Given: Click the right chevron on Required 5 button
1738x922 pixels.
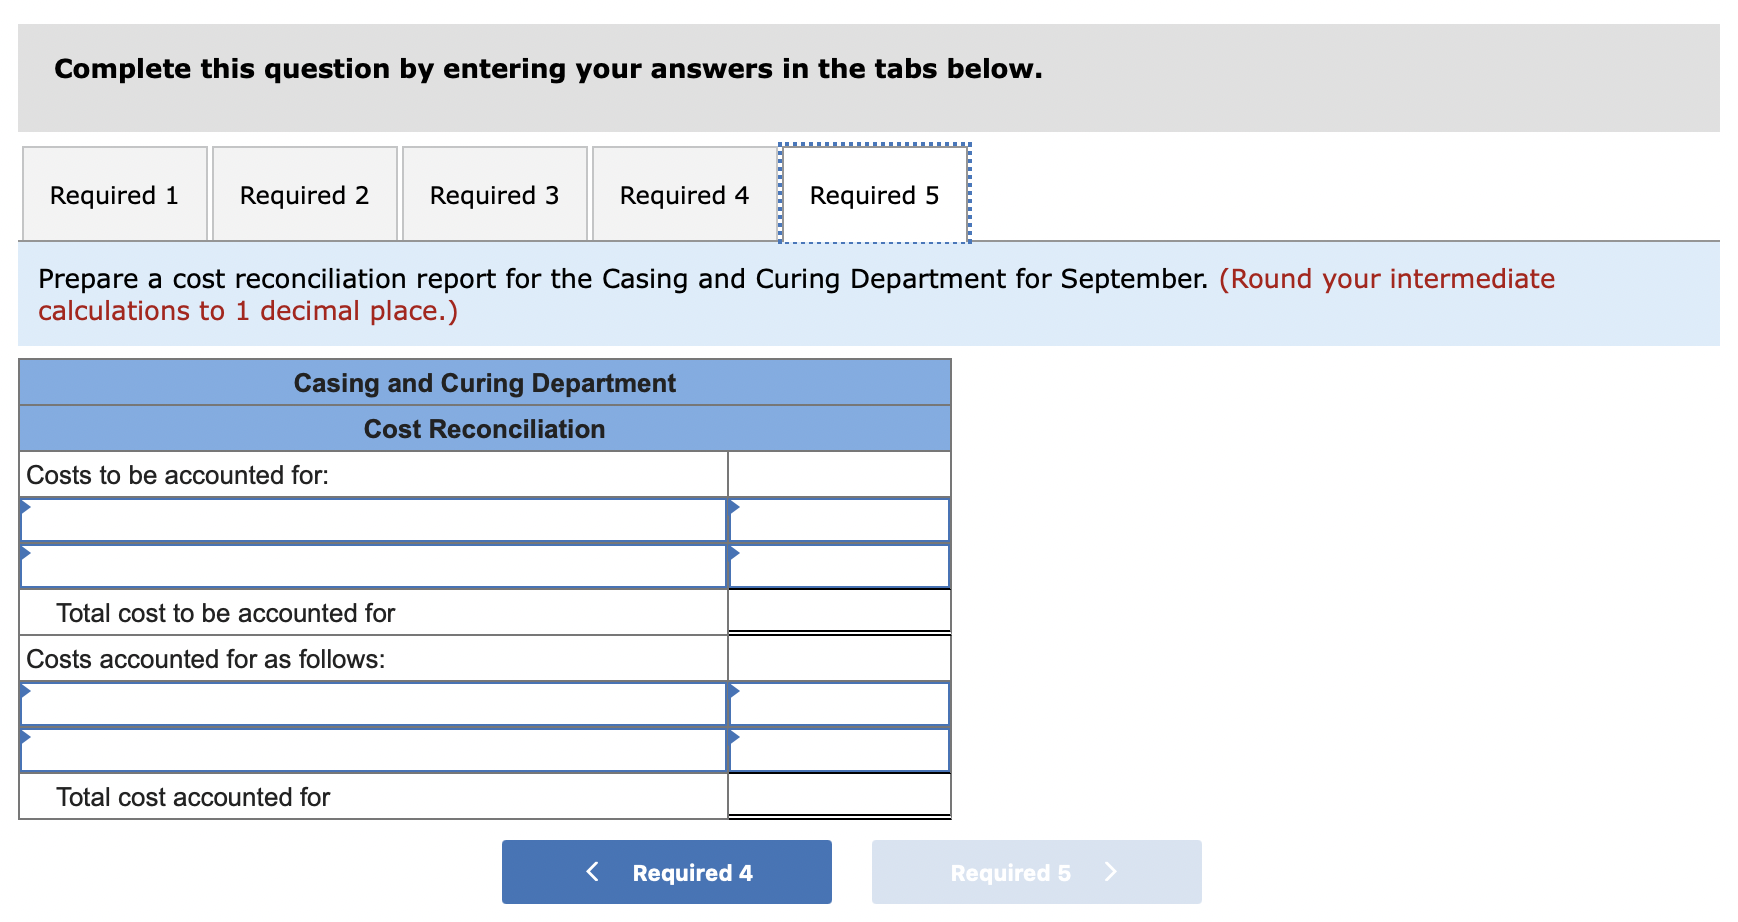Looking at the screenshot, I should coord(1111,871).
